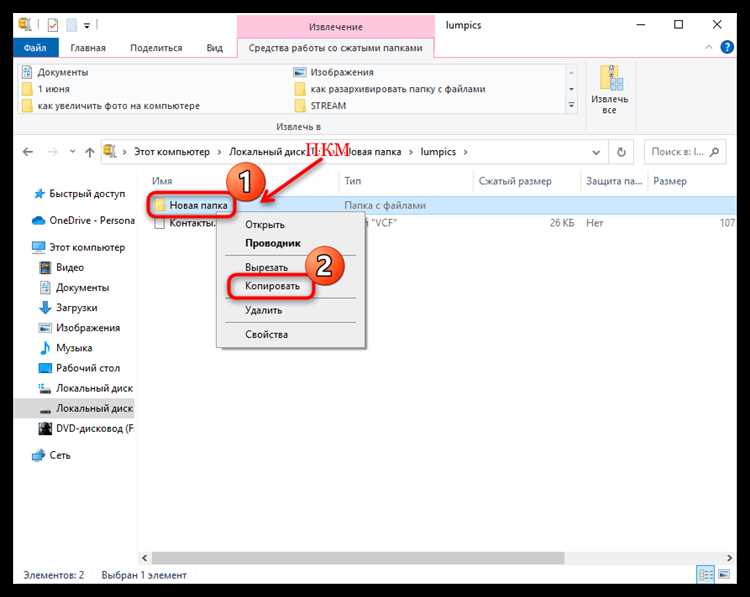Choose STREAM as extract destination
The height and width of the screenshot is (597, 750).
click(x=320, y=106)
